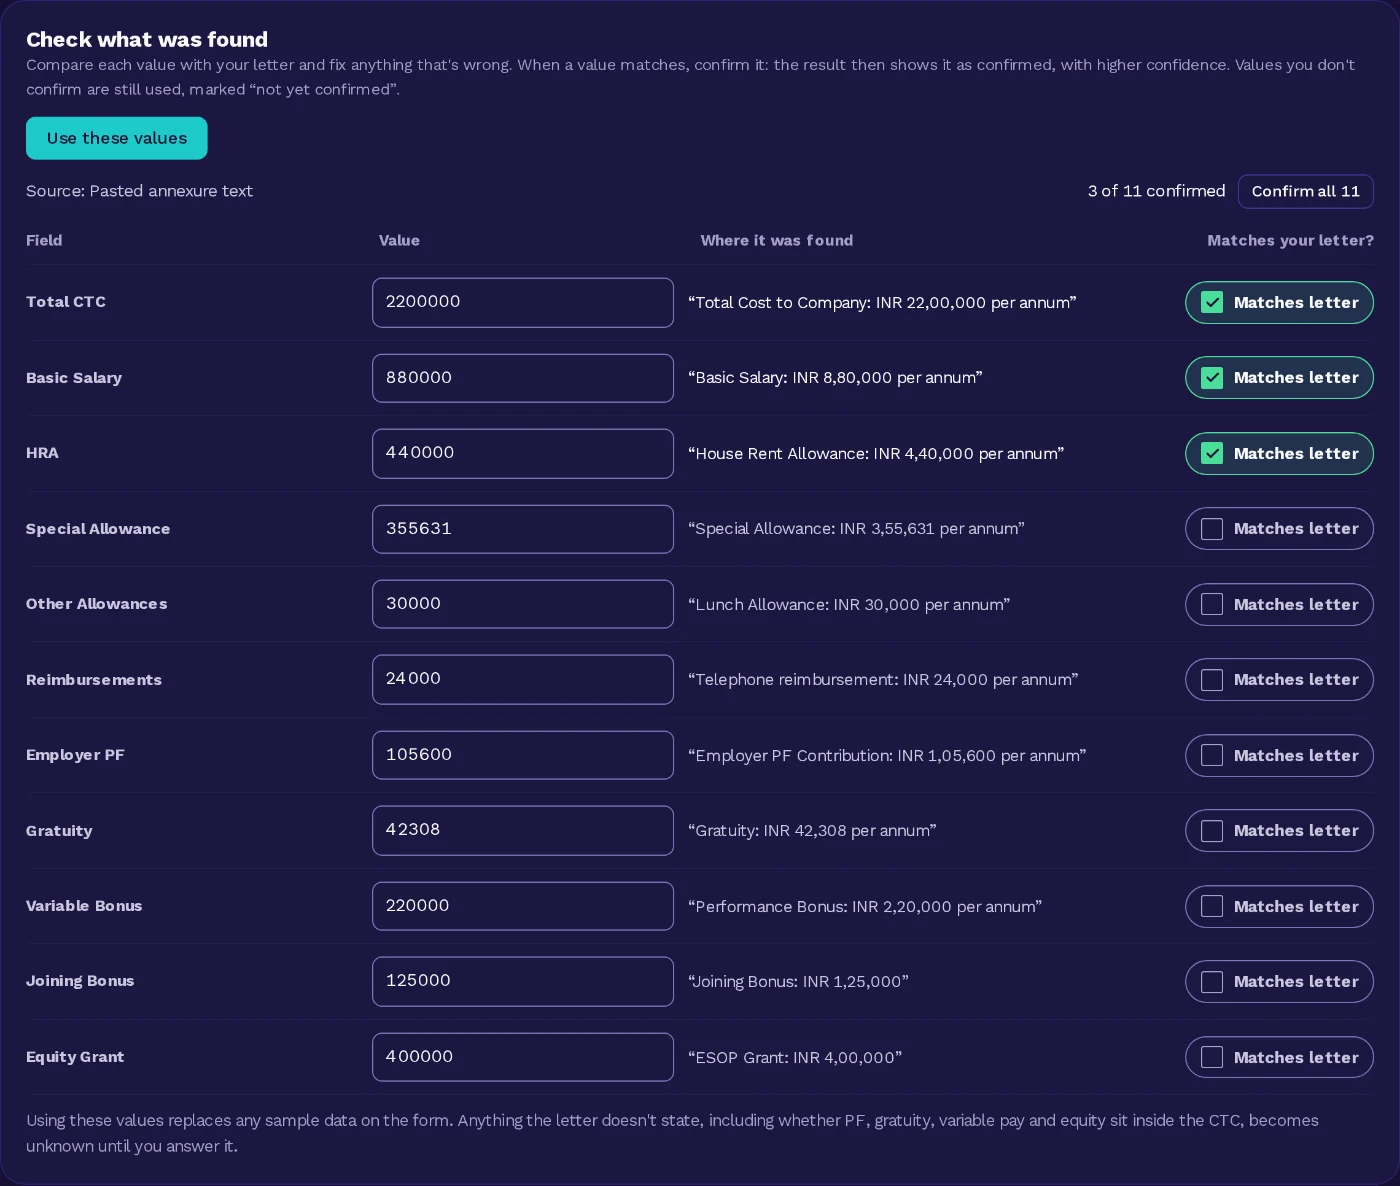The width and height of the screenshot is (1400, 1186).
Task: Edit the Gratuity value field
Action: 523,830
